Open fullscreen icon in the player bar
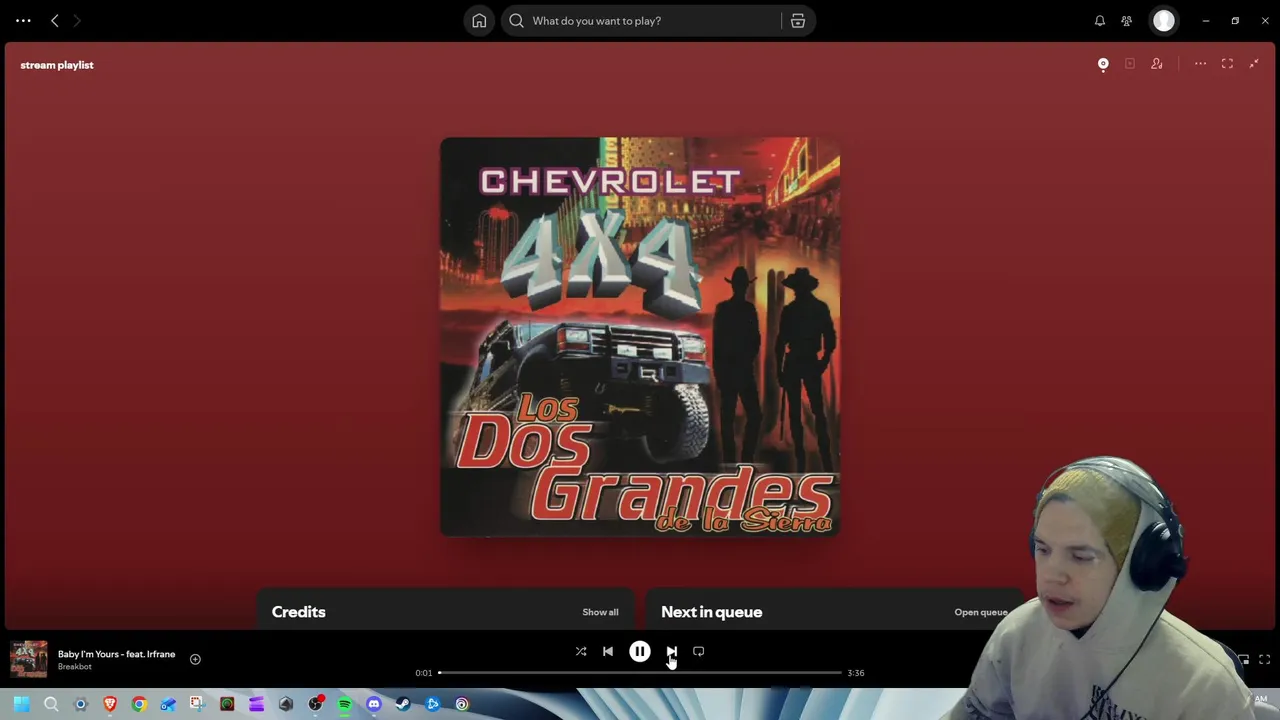1280x720 pixels. pos(1264,659)
